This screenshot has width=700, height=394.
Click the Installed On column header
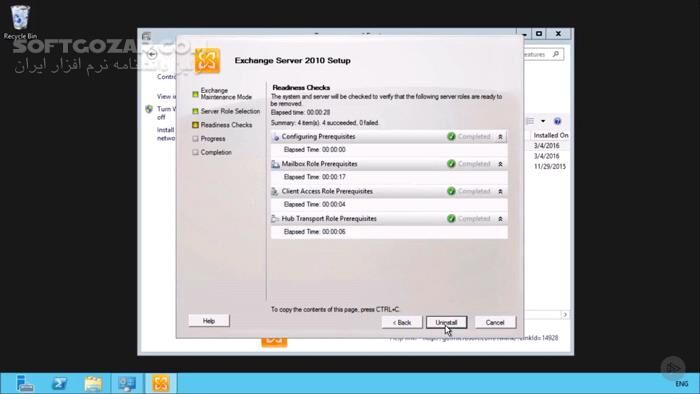click(x=551, y=135)
